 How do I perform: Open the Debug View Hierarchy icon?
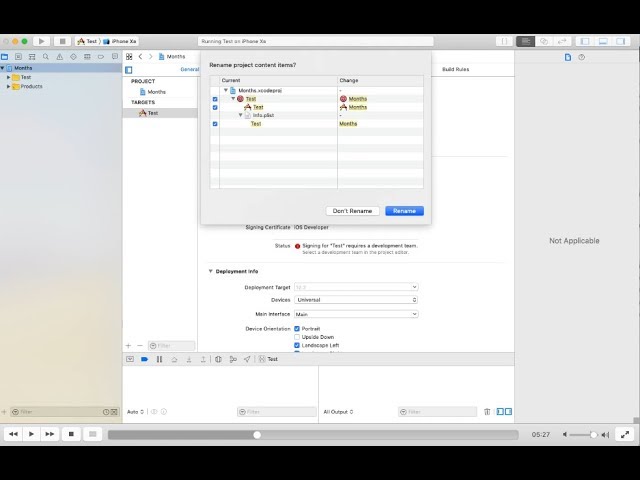coord(218,359)
